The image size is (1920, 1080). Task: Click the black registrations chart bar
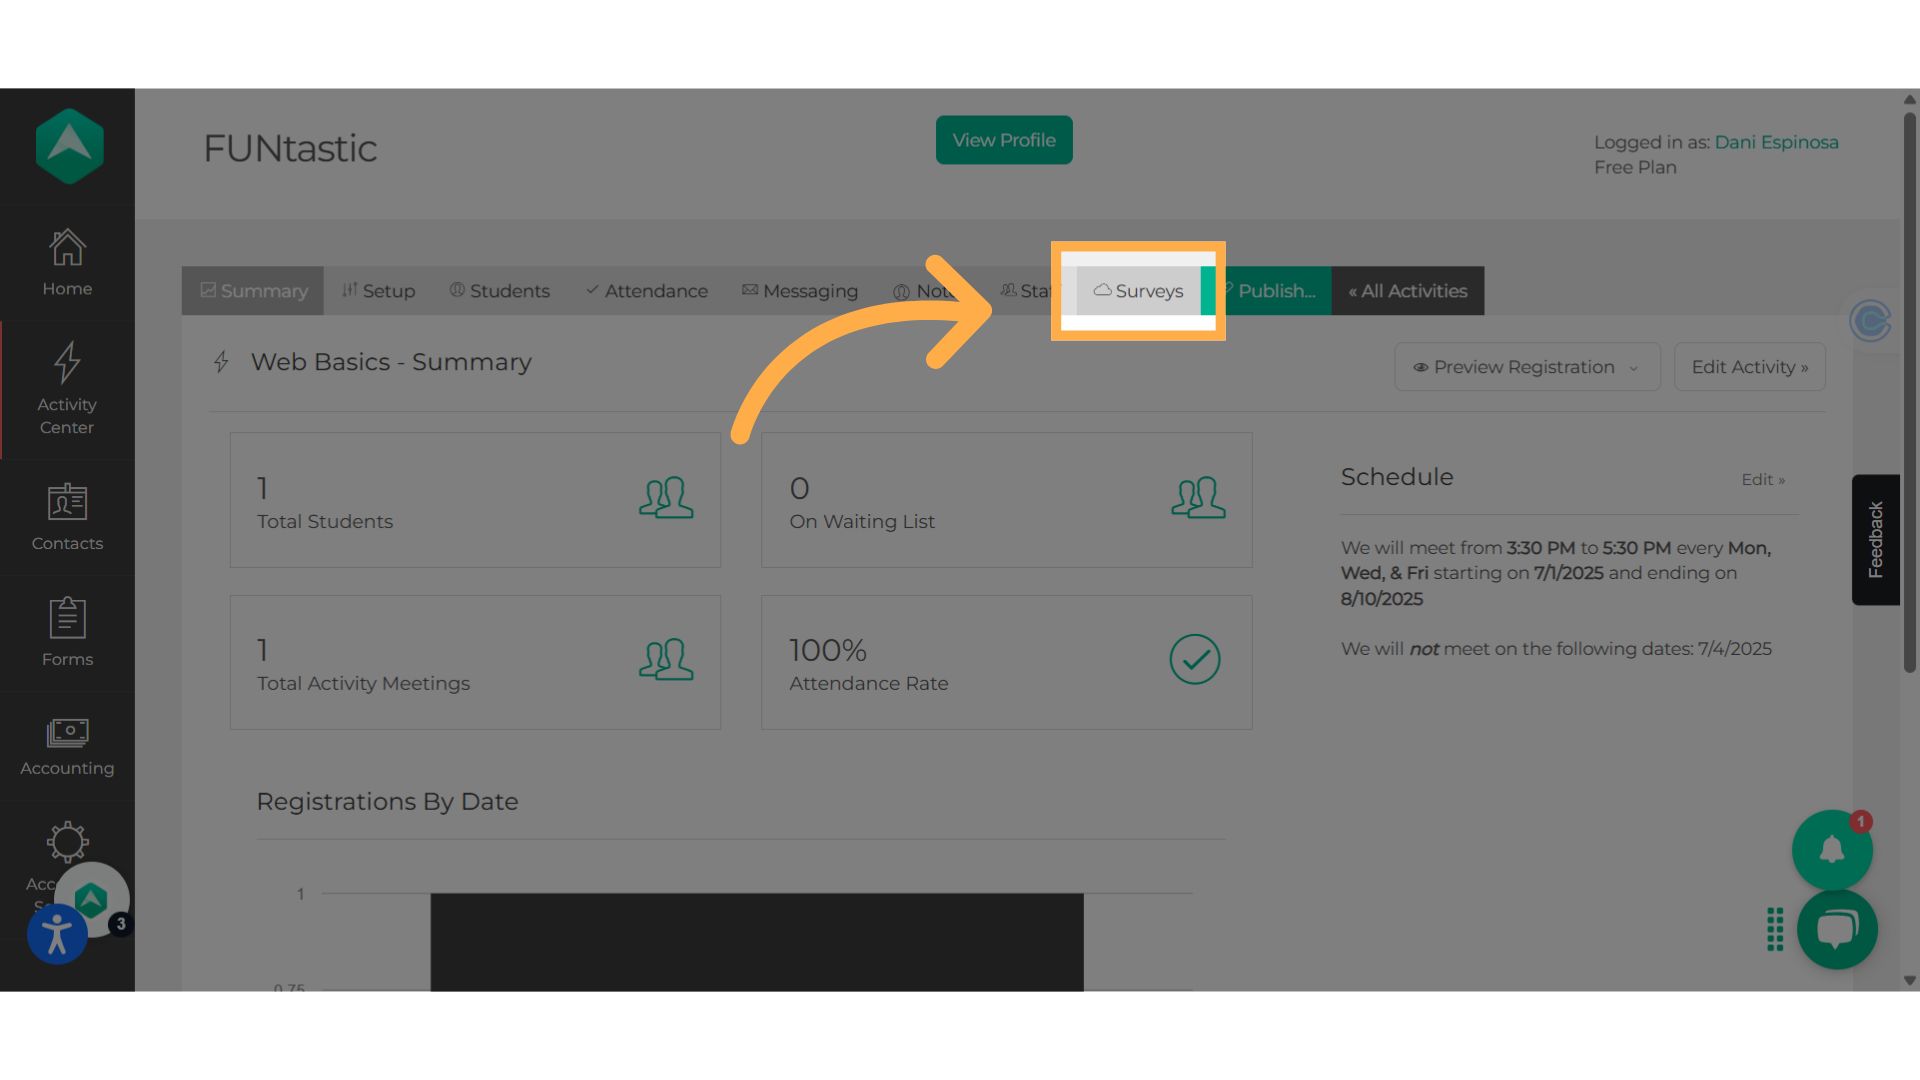(757, 942)
